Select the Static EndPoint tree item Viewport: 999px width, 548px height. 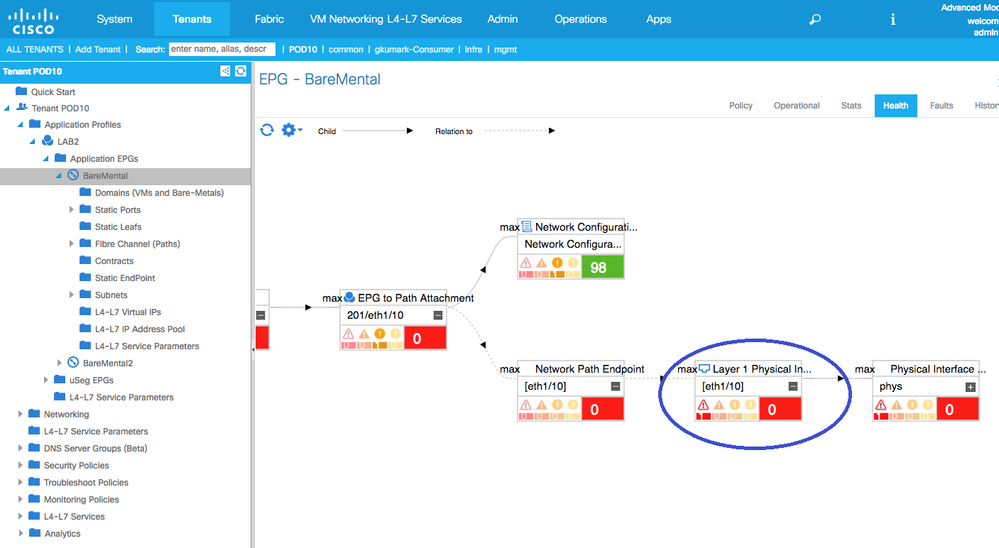pyautogui.click(x=125, y=278)
